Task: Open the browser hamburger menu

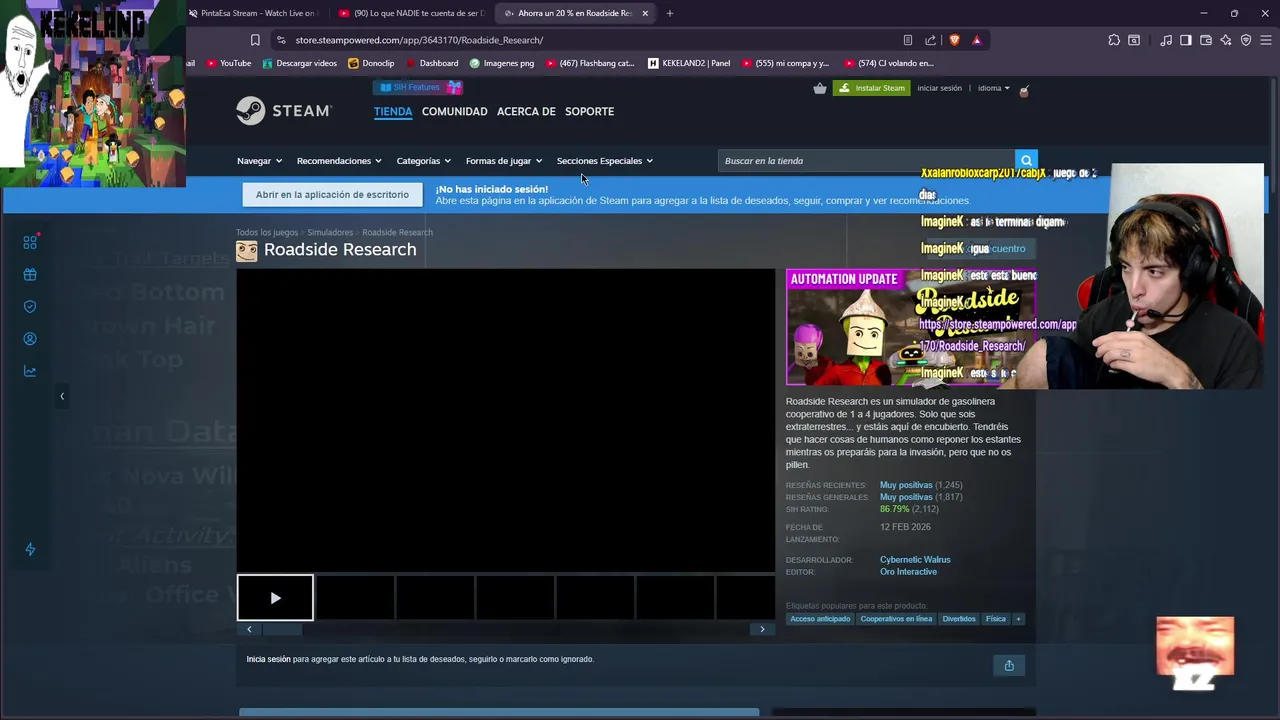Action: pos(1265,40)
